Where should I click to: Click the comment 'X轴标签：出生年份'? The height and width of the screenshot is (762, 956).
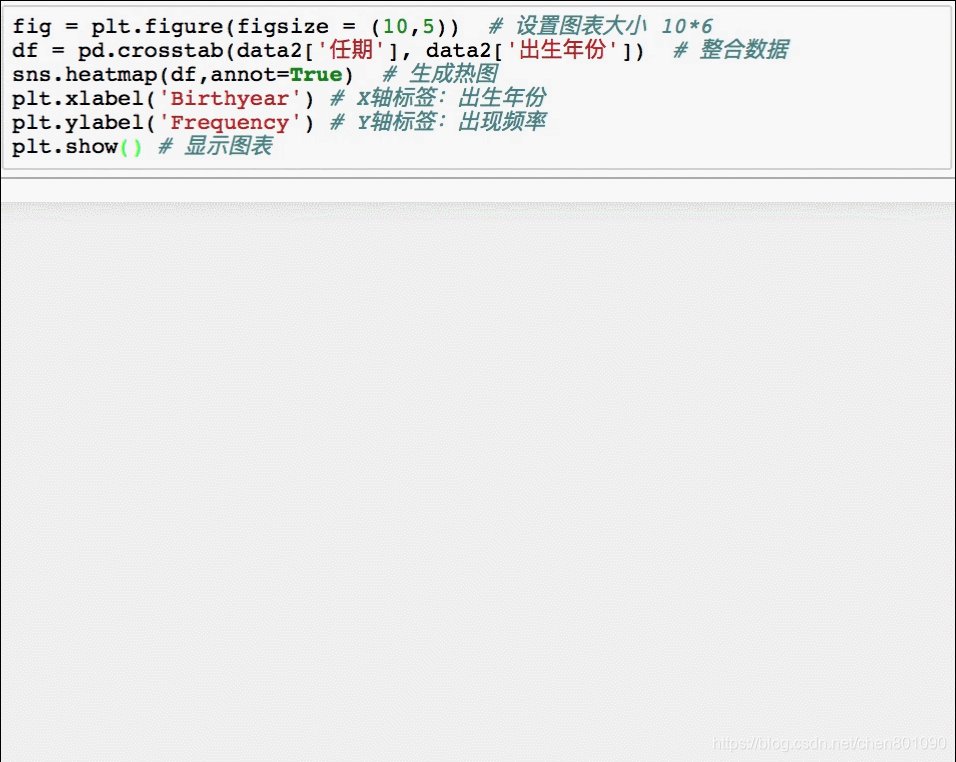pyautogui.click(x=438, y=98)
